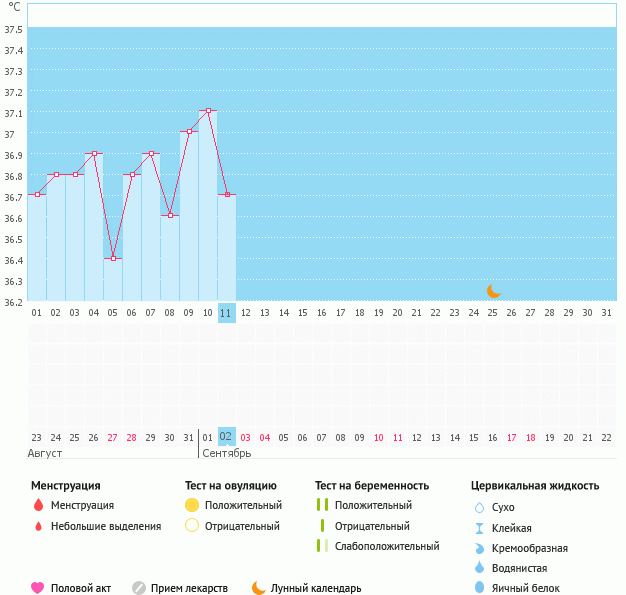Select the Небольшие выделения small drop icon
This screenshot has height=595, width=626.
38,526
